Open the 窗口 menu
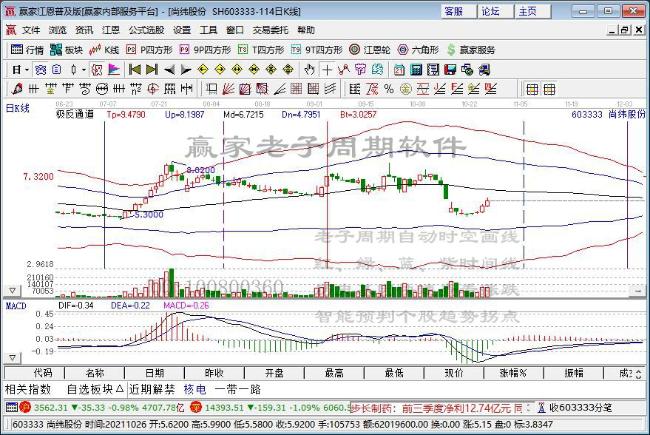The height and width of the screenshot is (435, 650). click(235, 30)
